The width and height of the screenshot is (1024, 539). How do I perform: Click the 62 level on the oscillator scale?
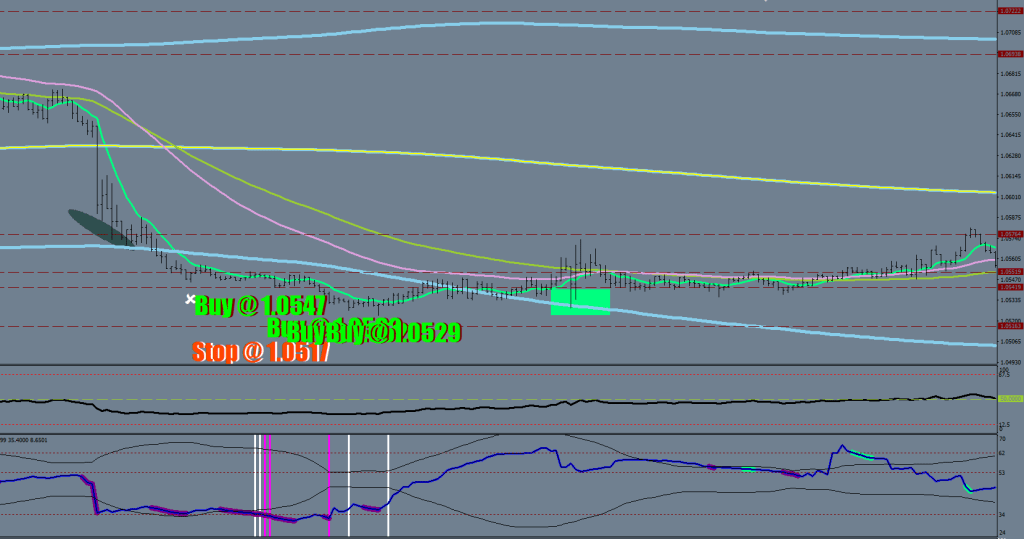point(1004,453)
